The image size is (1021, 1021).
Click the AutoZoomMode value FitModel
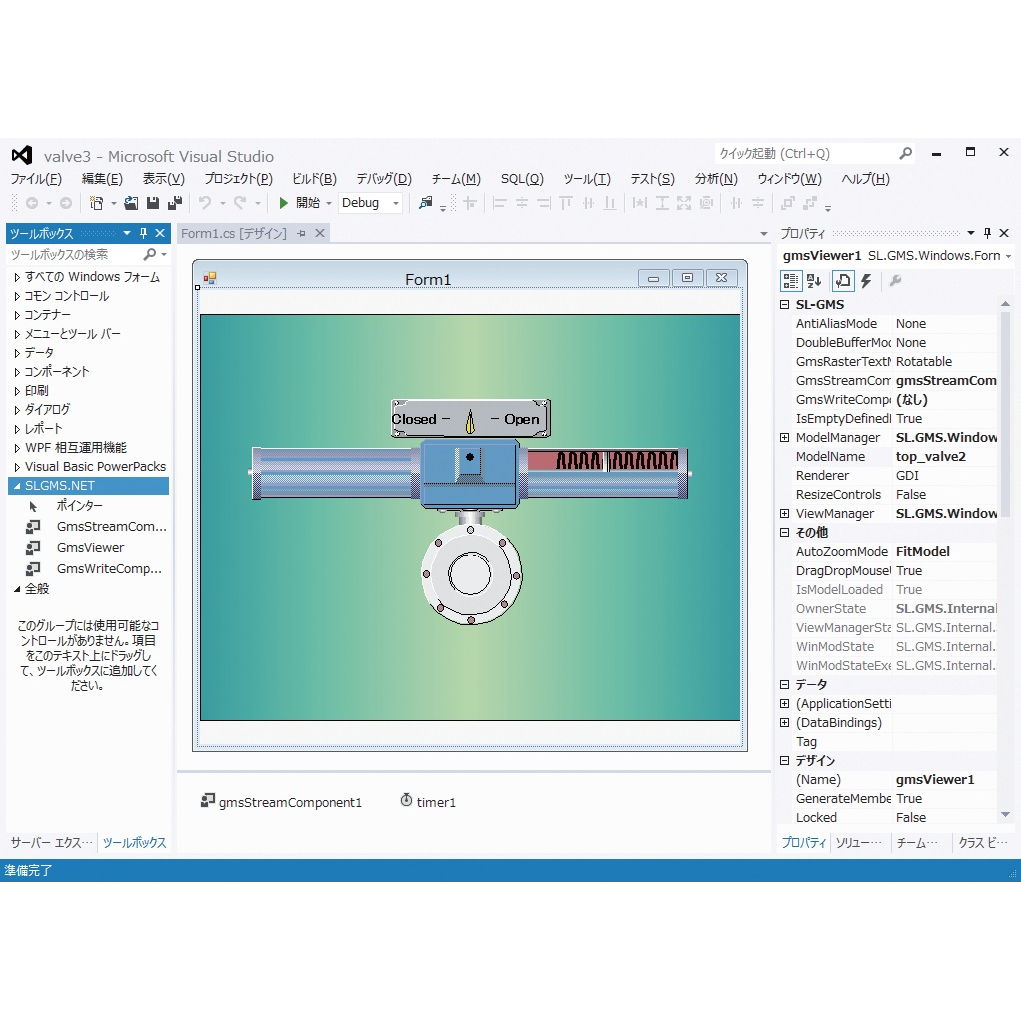pyautogui.click(x=923, y=552)
